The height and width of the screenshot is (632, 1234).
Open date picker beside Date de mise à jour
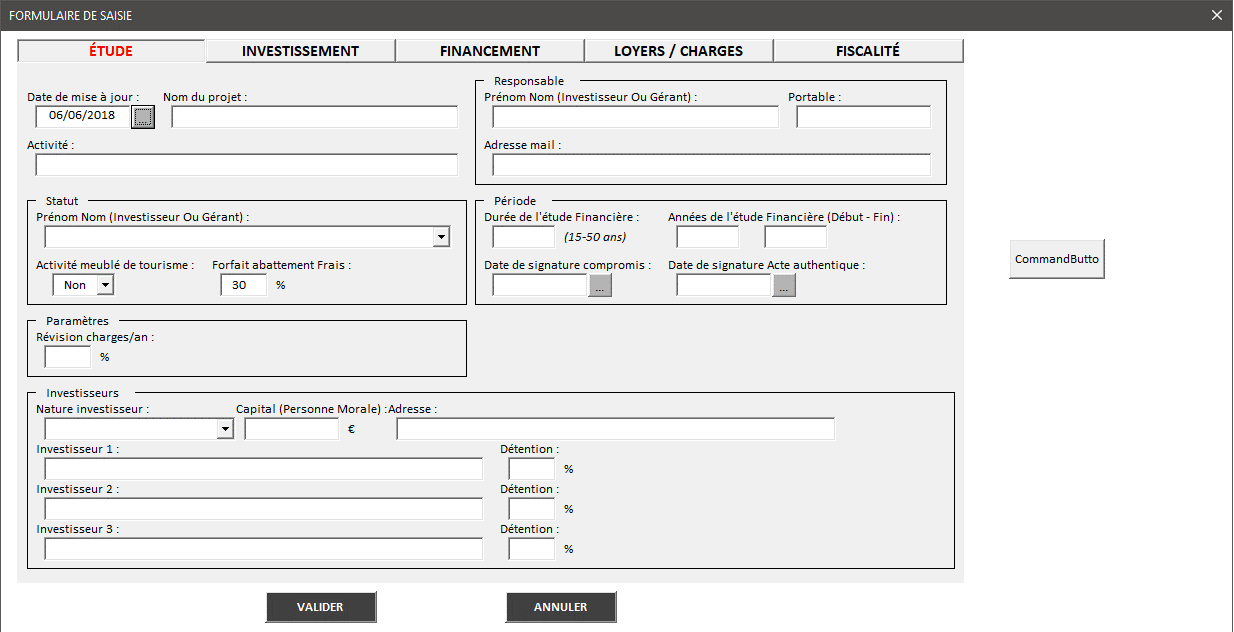point(144,117)
